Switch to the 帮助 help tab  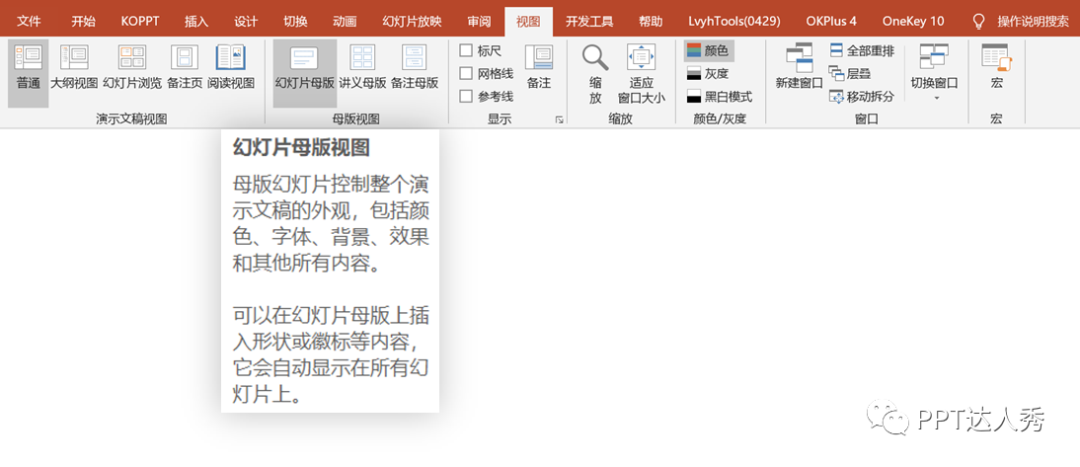(650, 21)
